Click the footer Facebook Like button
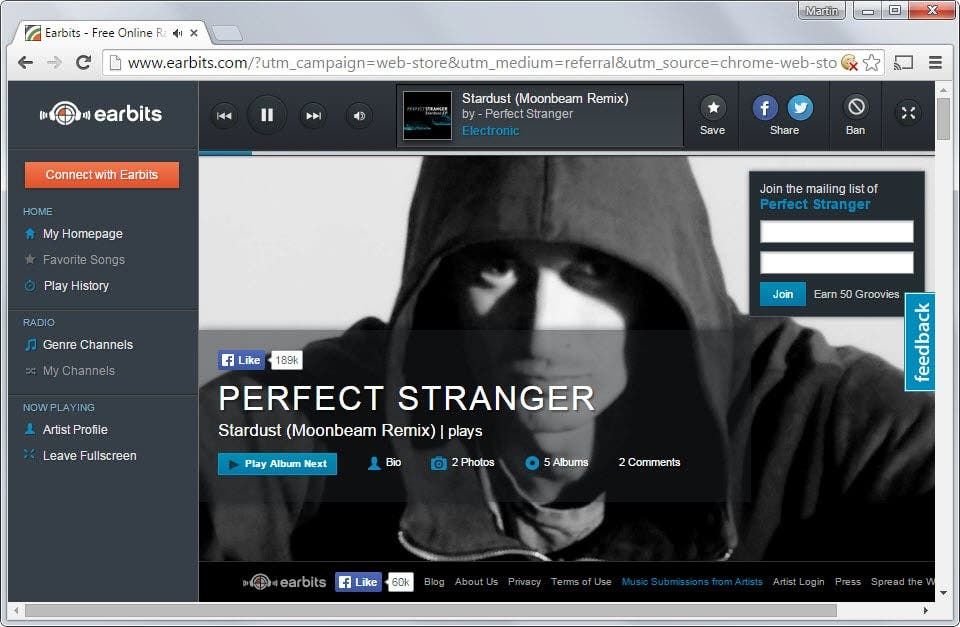This screenshot has height=627, width=960. [x=358, y=582]
